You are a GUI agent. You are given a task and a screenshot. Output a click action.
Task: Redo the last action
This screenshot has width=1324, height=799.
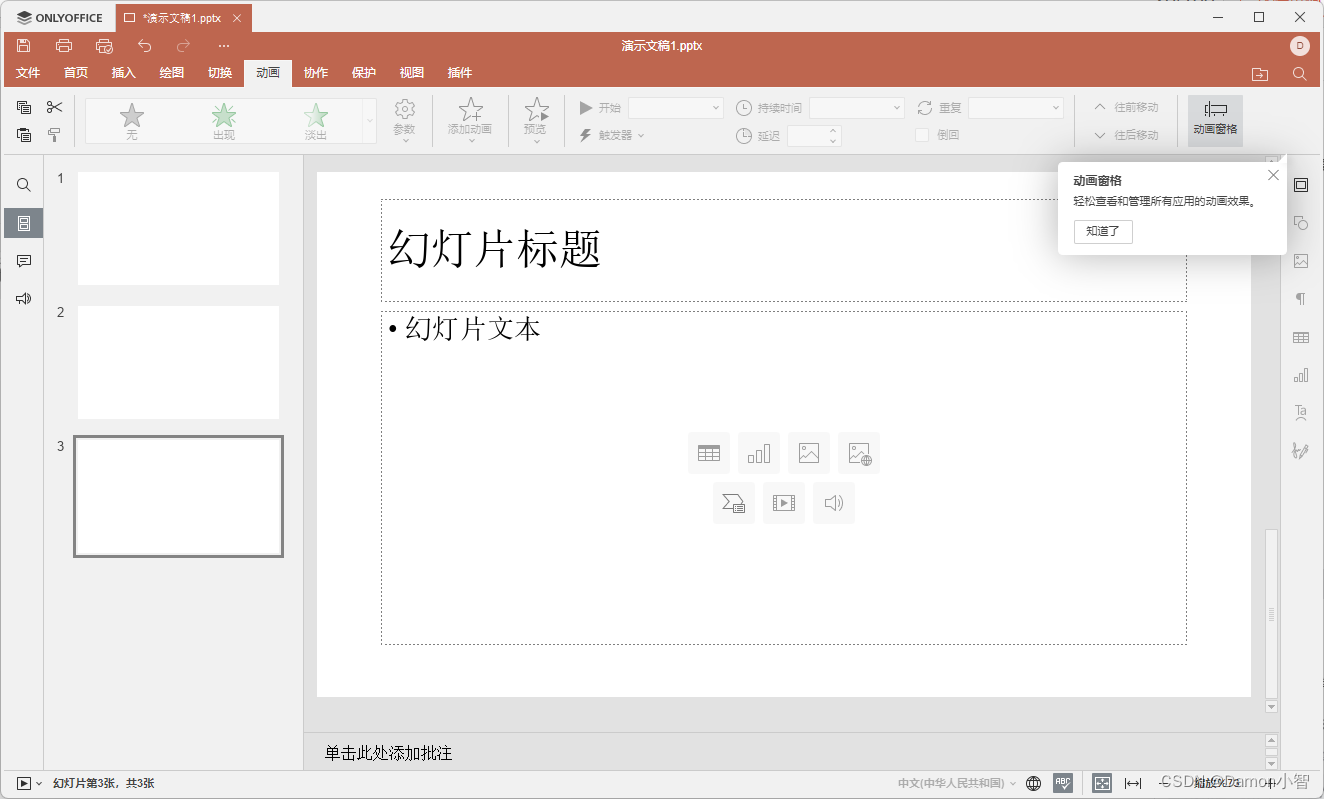click(183, 46)
